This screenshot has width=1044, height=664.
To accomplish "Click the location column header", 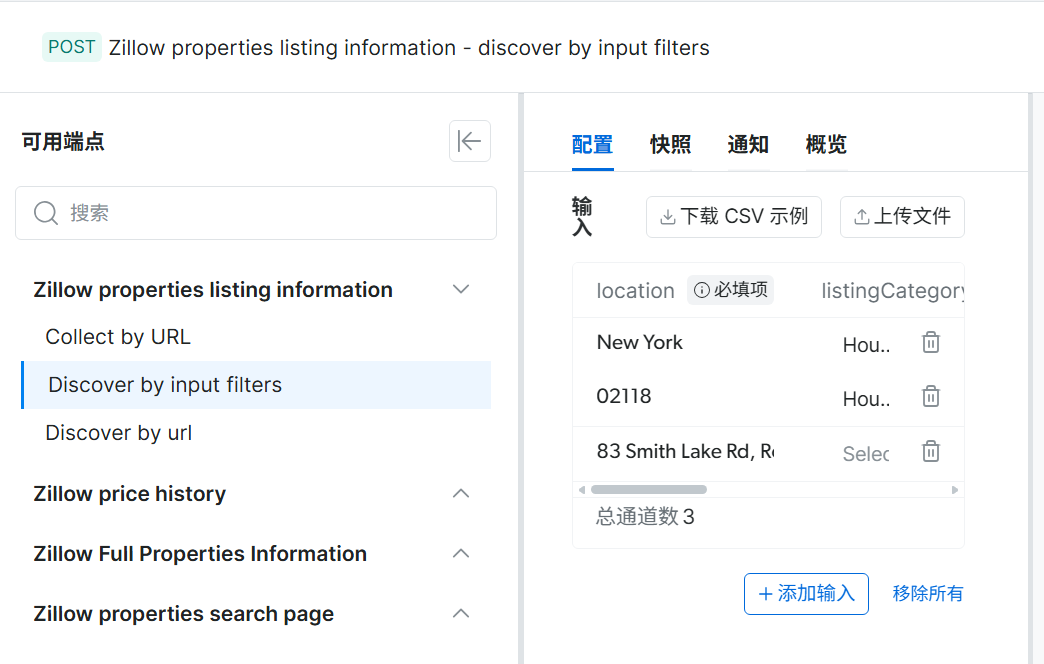I will 635,290.
